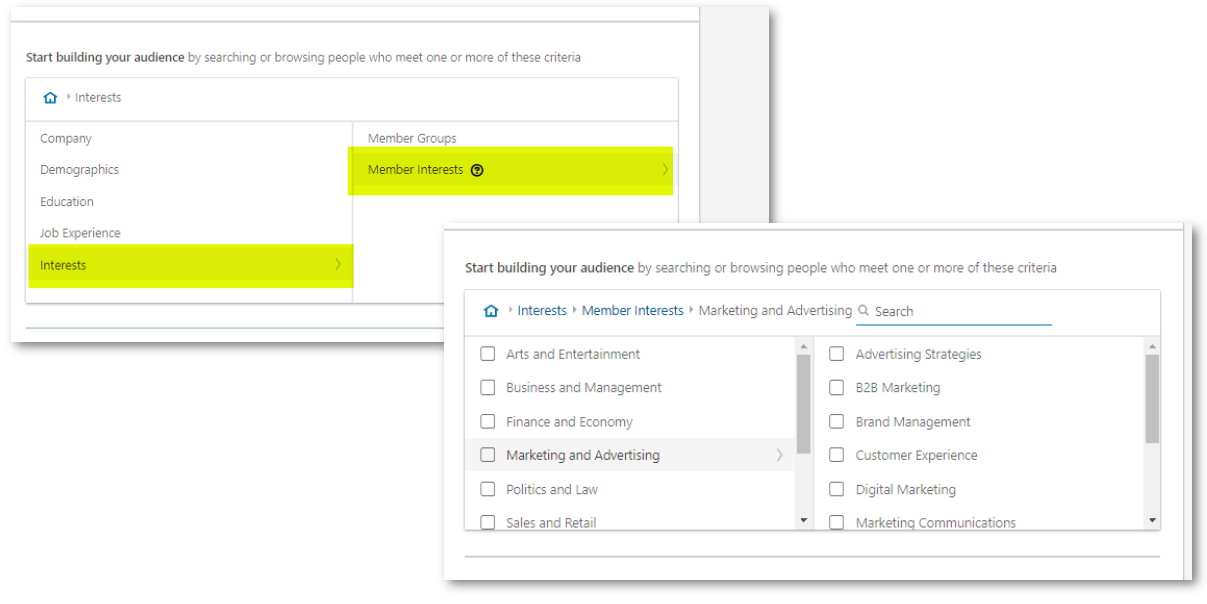Image resolution: width=1207 pixels, height=604 pixels.
Task: Click the subcategory list scrollbar up arrow
Action: pyautogui.click(x=1152, y=347)
